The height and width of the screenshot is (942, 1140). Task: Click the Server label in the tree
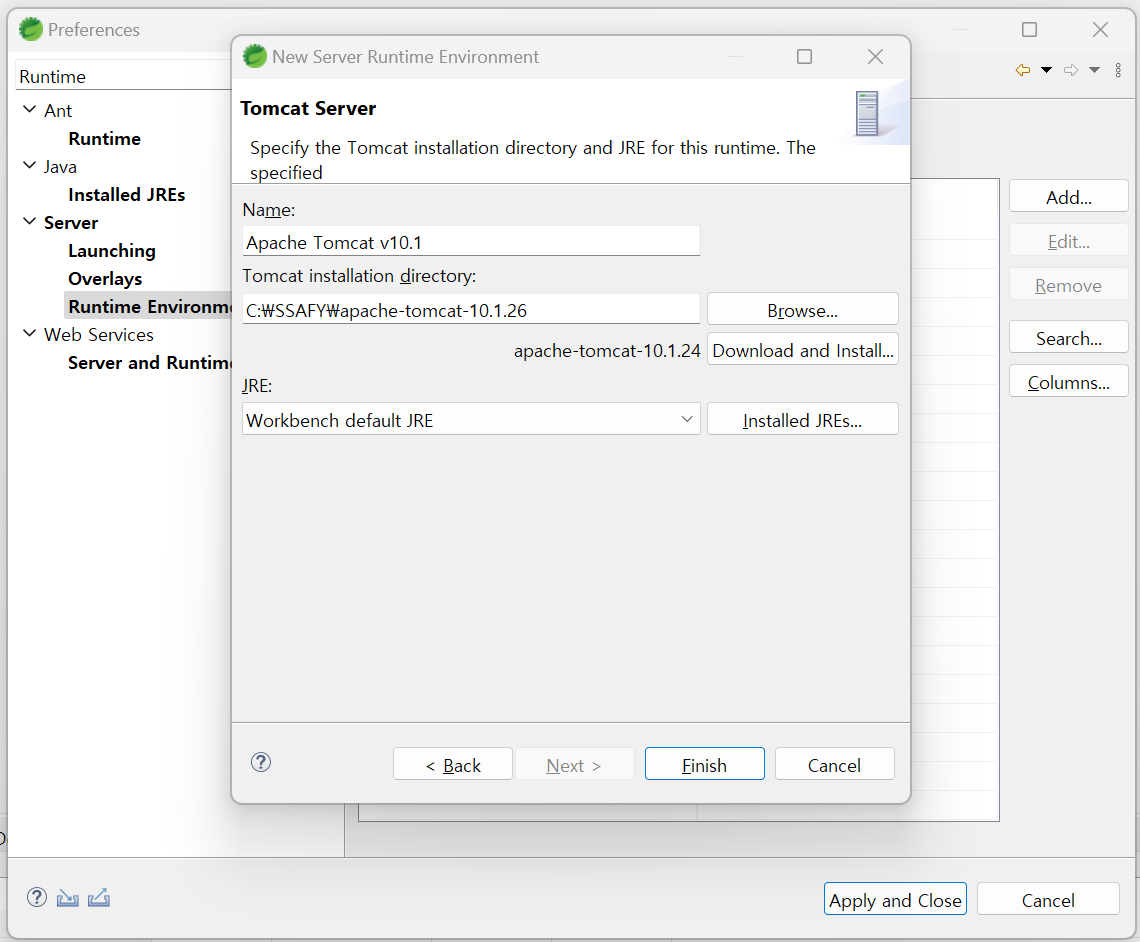point(71,222)
